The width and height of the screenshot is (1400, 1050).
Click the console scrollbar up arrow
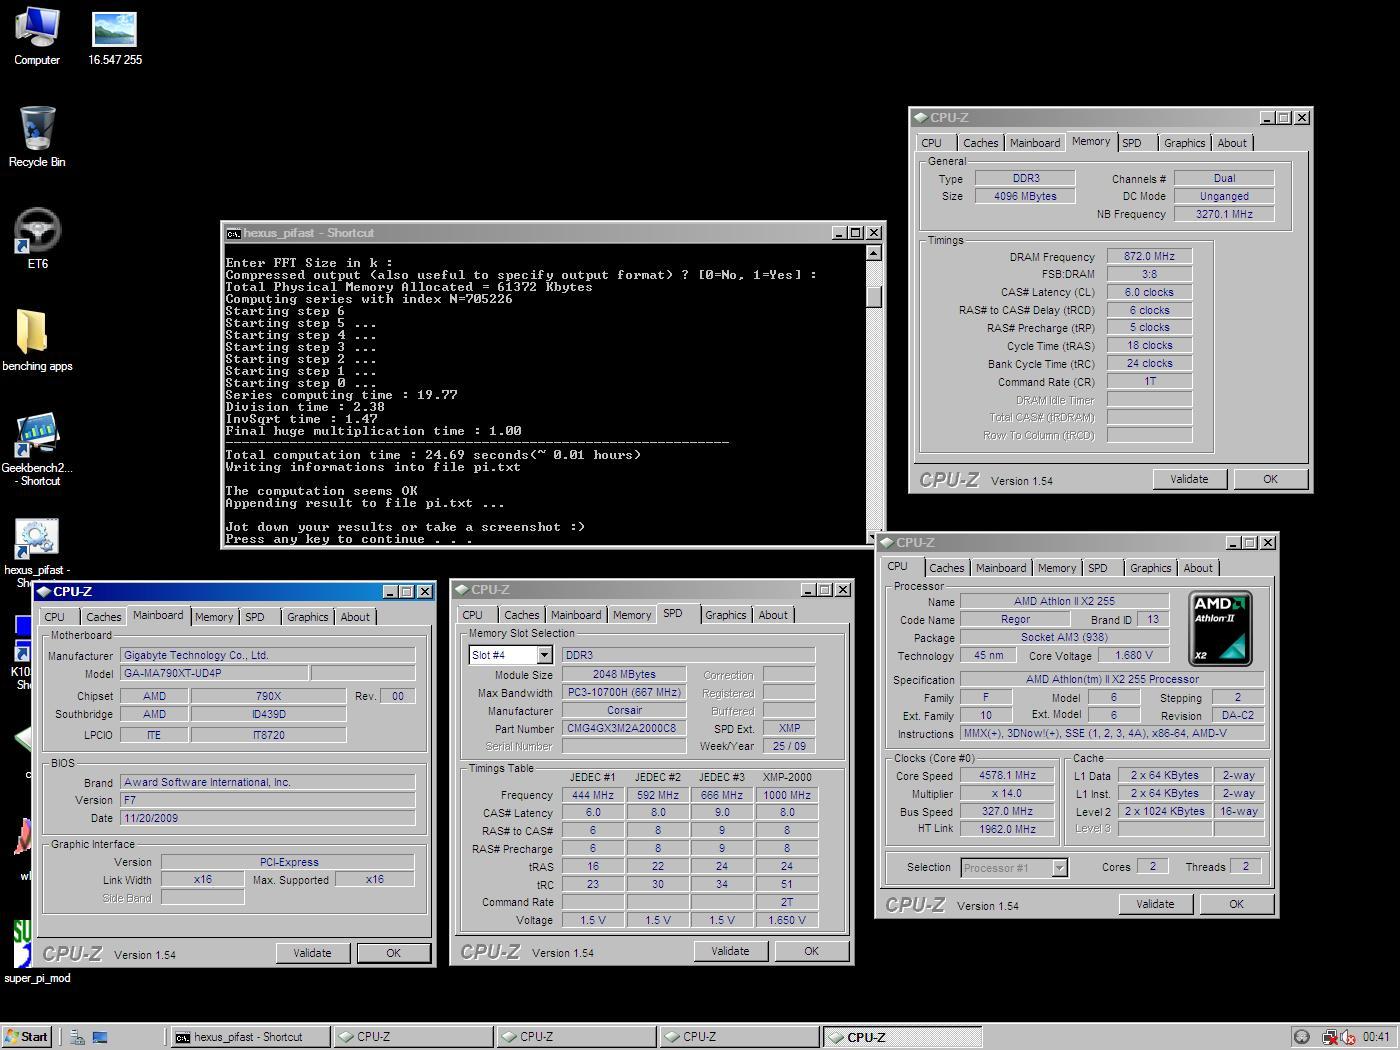click(874, 253)
